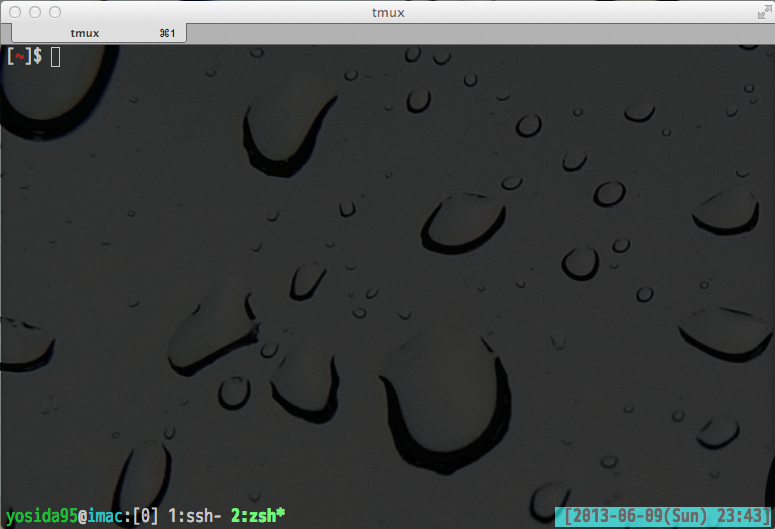775x529 pixels.
Task: Click the 2013-06-09(Sun) date in the status bar
Action: (x=640, y=516)
